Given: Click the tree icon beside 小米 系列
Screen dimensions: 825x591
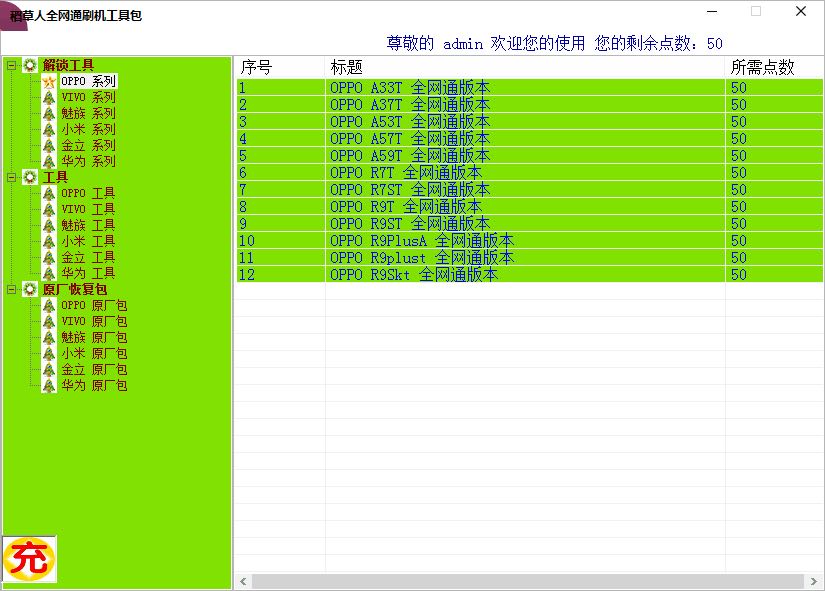Looking at the screenshot, I should [49, 129].
